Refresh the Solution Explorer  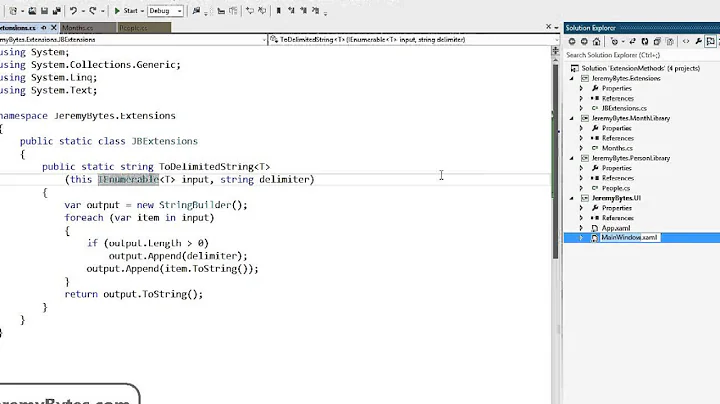click(645, 42)
